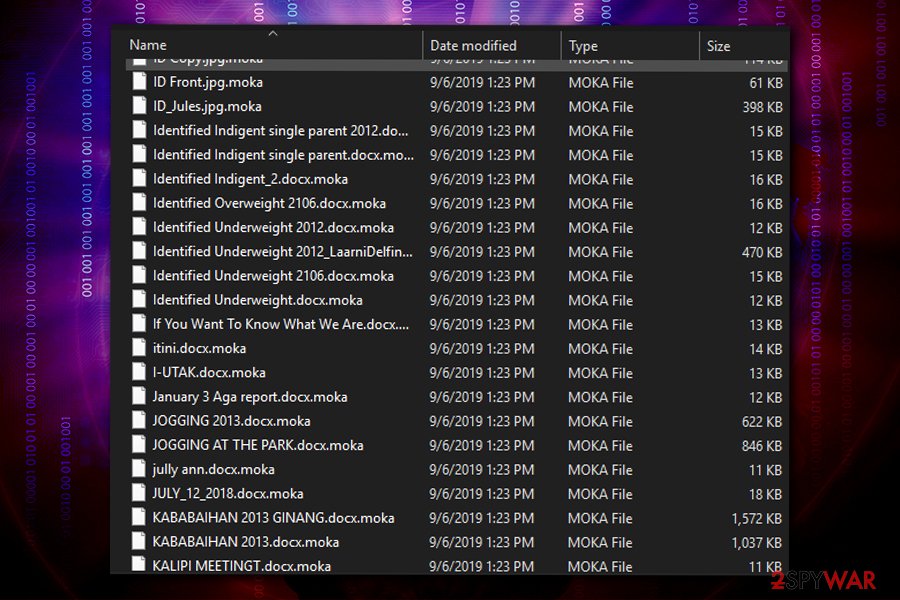Toggle sort direction arrow above Name
This screenshot has width=900, height=600.
tap(273, 33)
